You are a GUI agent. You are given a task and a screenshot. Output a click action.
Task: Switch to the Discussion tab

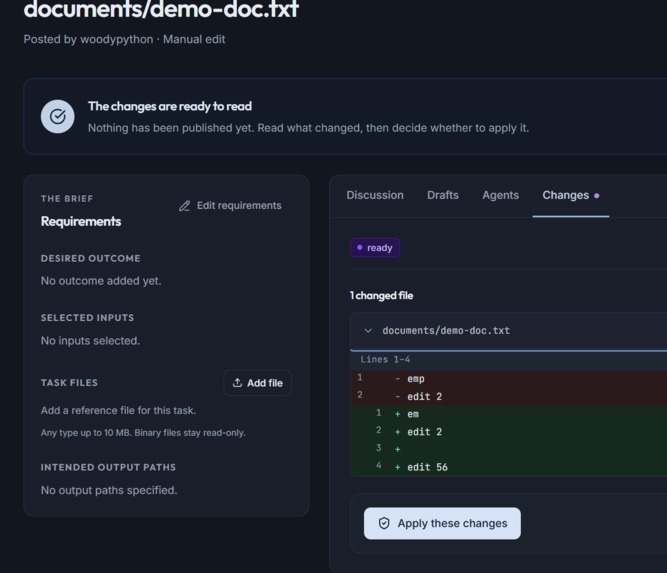point(375,195)
